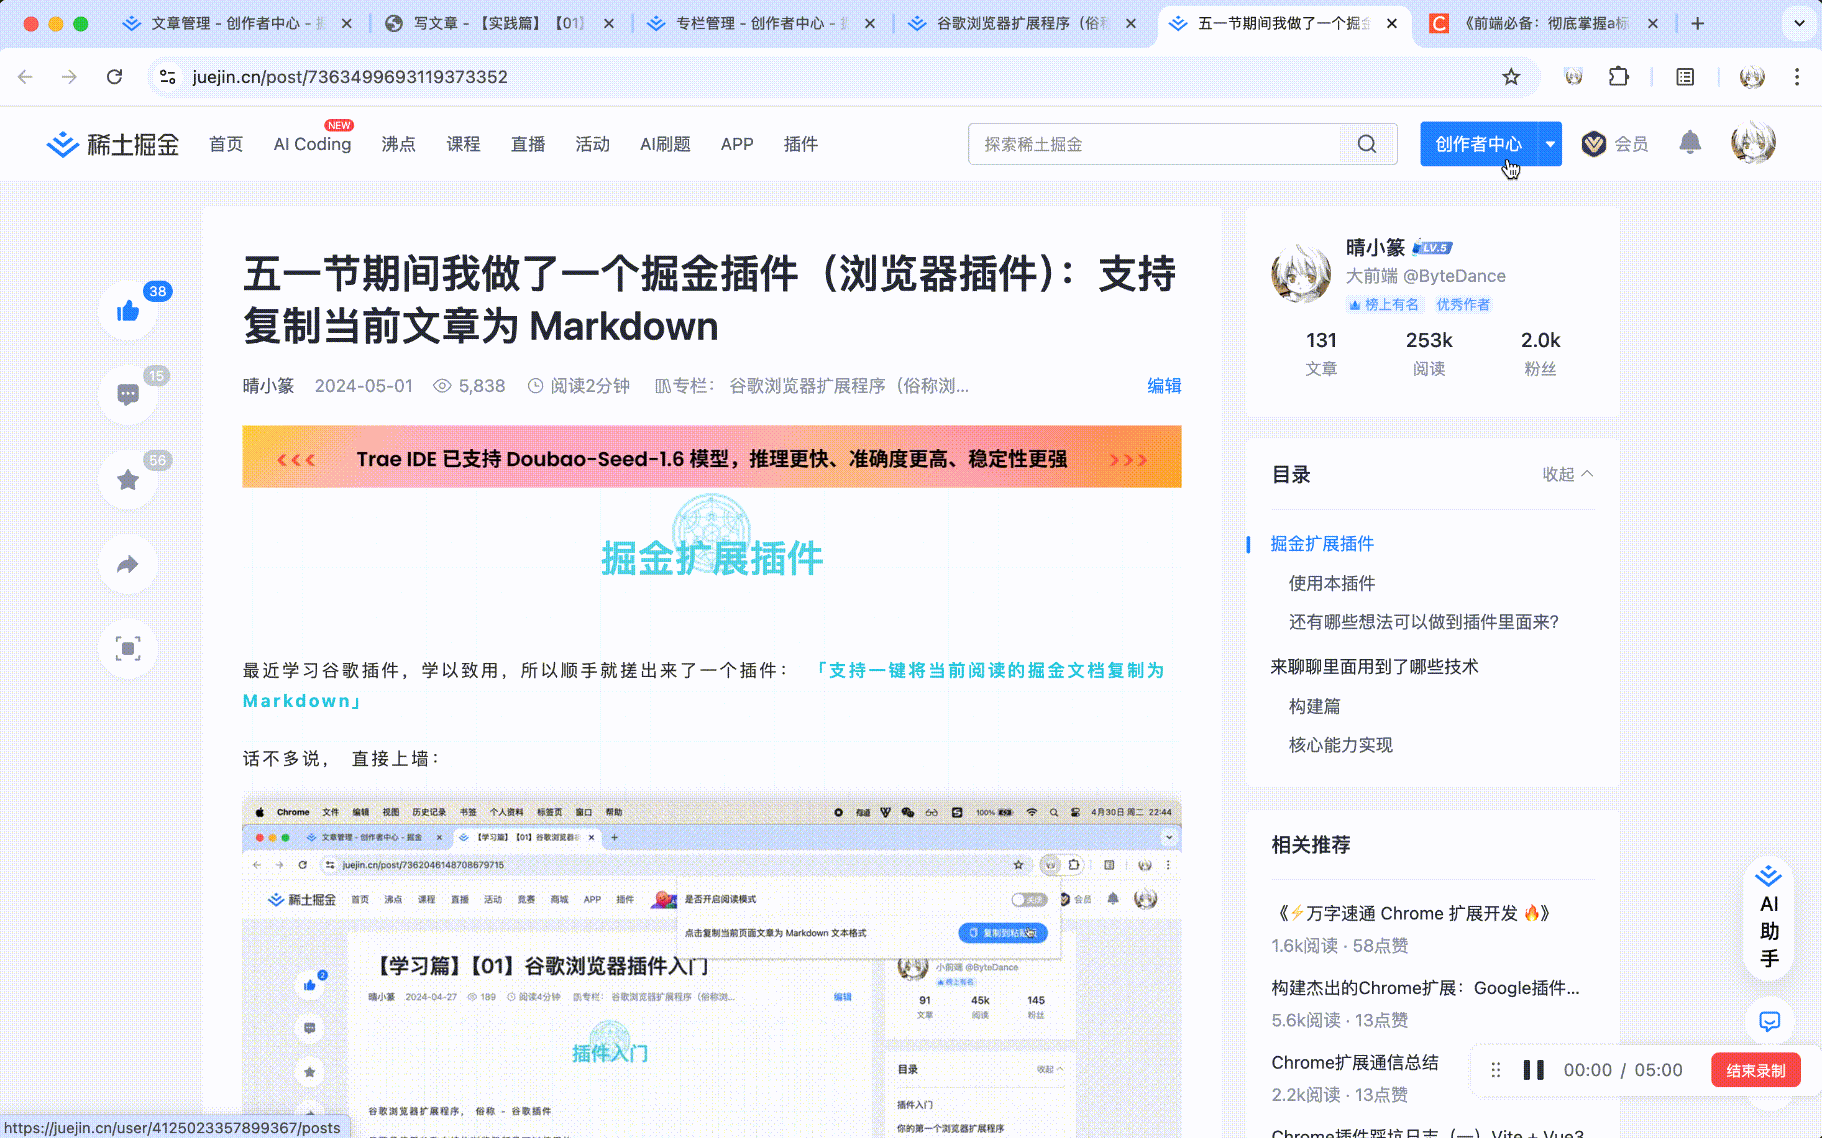
Task: Select the screenshot capture icon below share
Action: (x=127, y=648)
